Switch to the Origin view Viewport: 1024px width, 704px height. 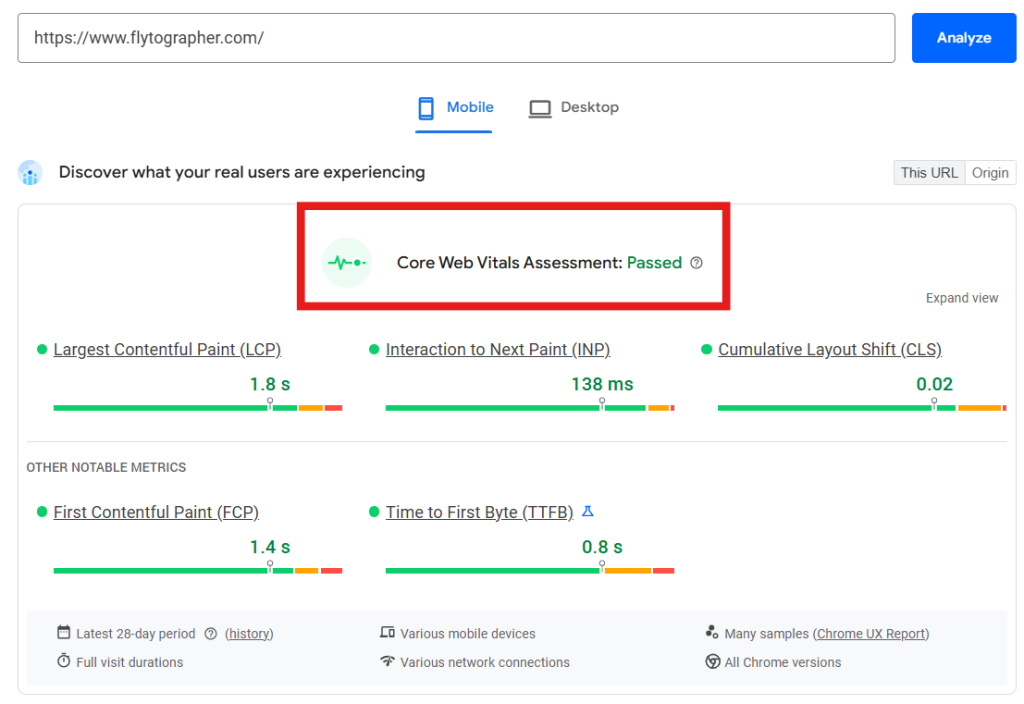(990, 172)
